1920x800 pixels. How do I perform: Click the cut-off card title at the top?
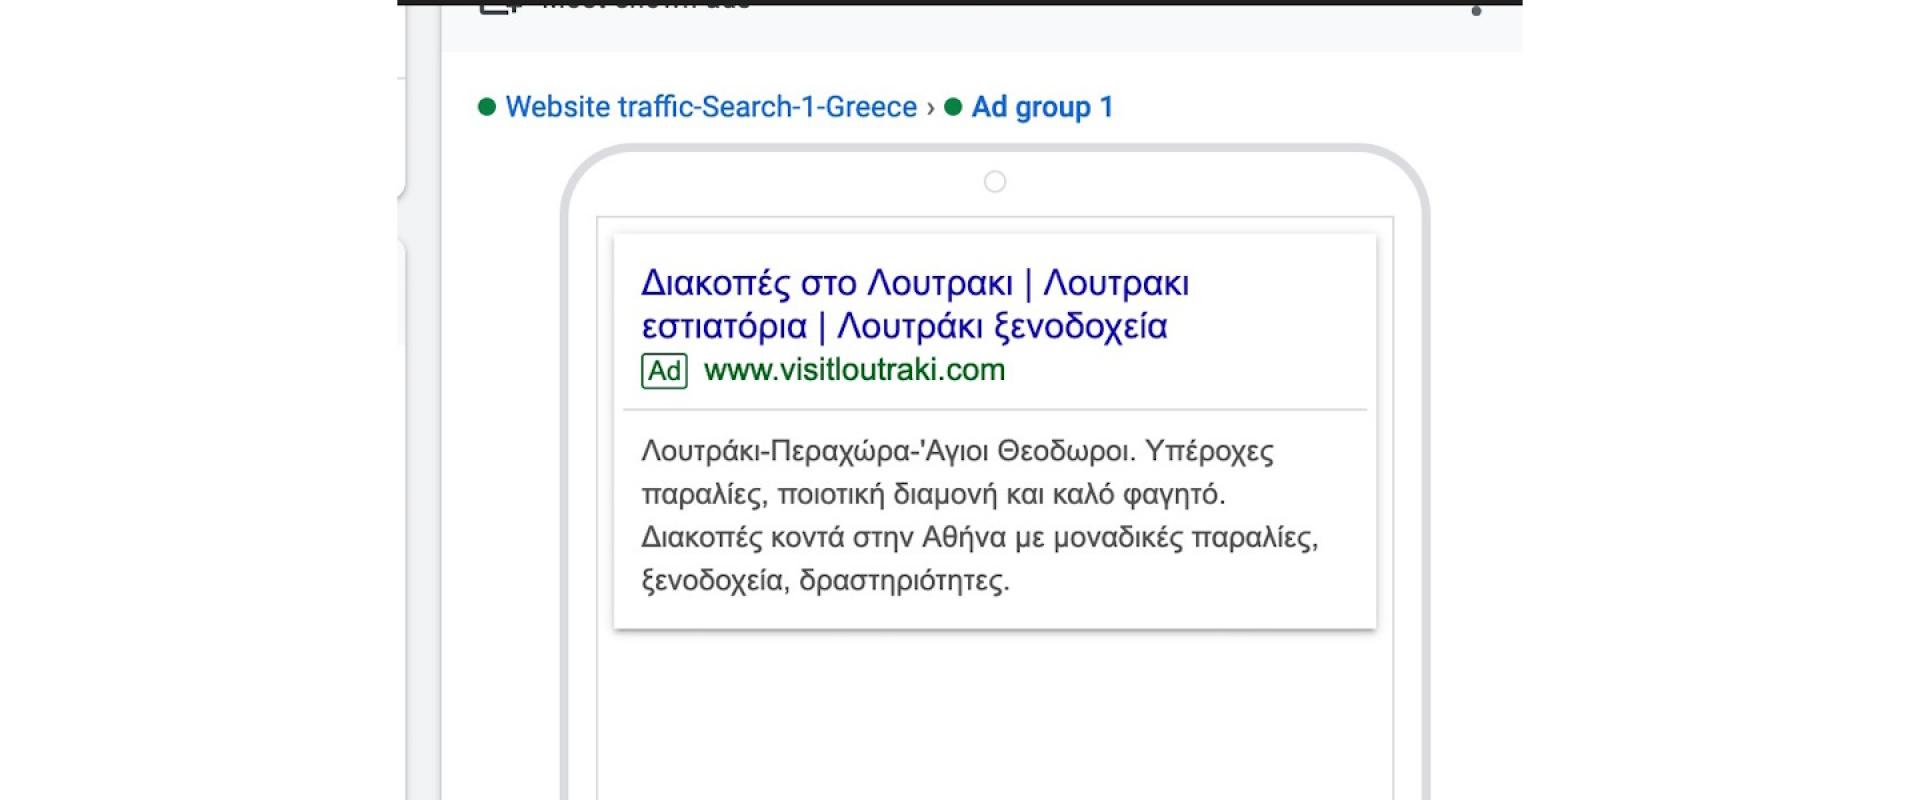click(x=645, y=6)
